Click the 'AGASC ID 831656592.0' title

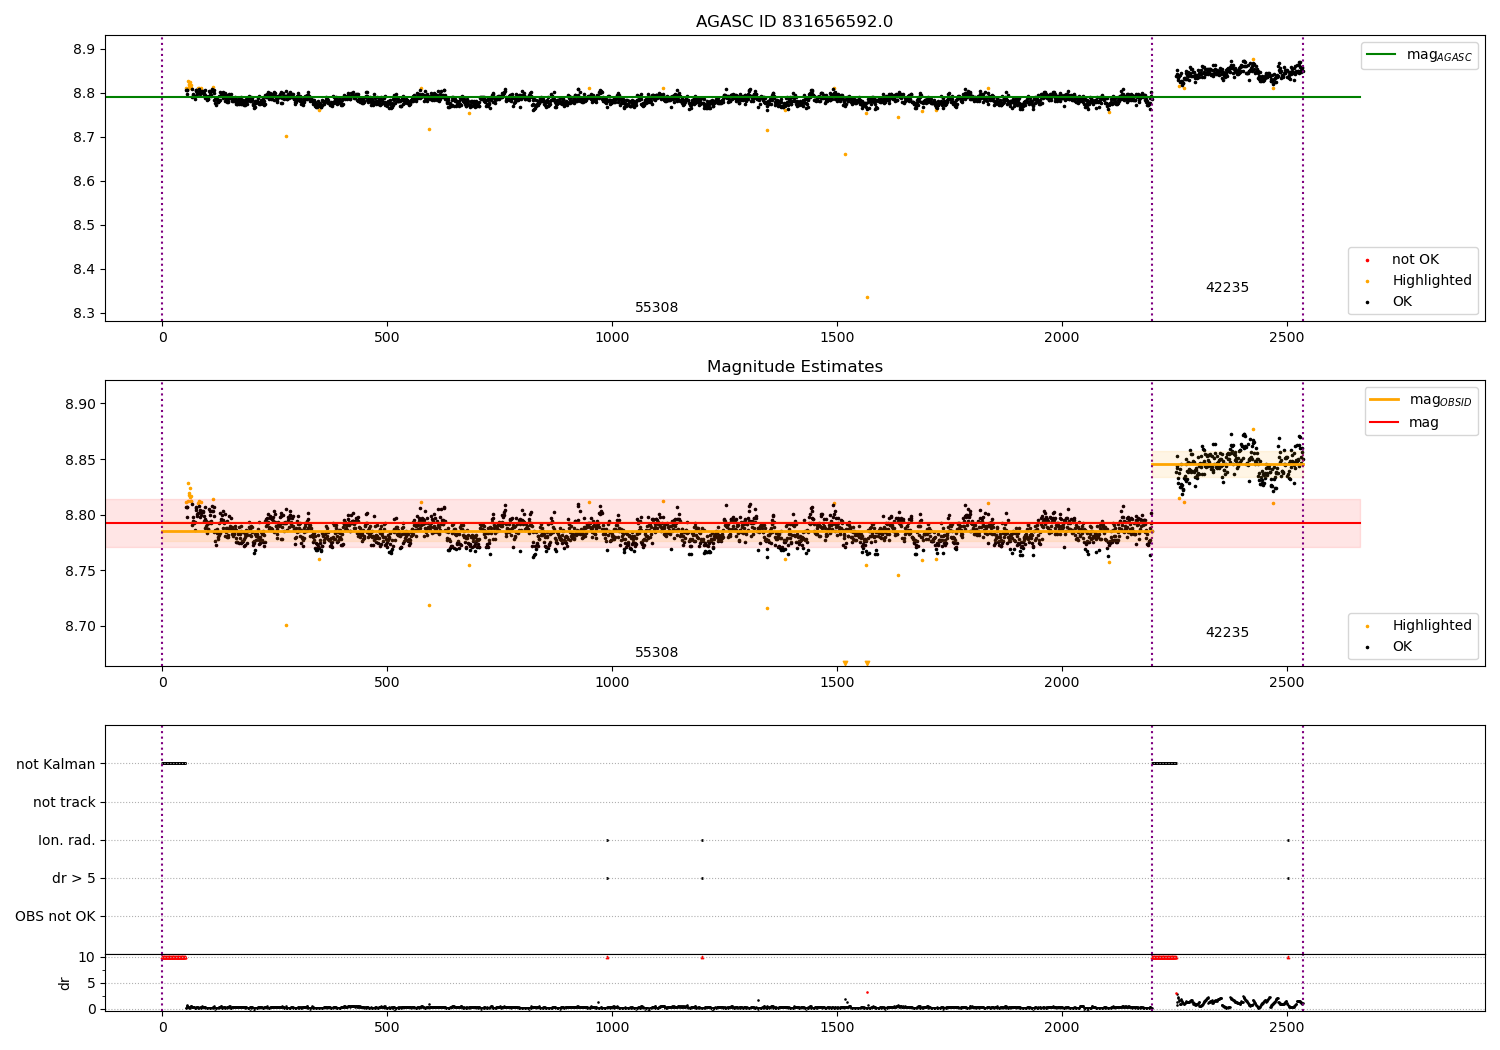[x=794, y=22]
